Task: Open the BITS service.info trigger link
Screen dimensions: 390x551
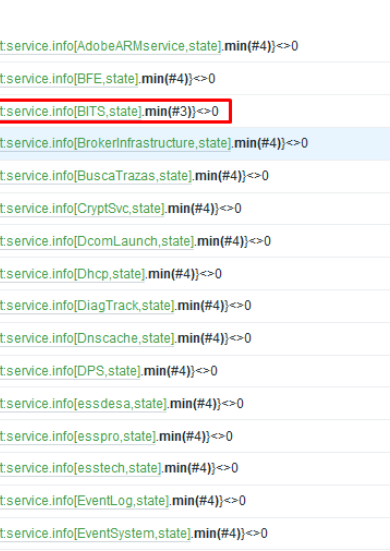Action: [x=71, y=111]
